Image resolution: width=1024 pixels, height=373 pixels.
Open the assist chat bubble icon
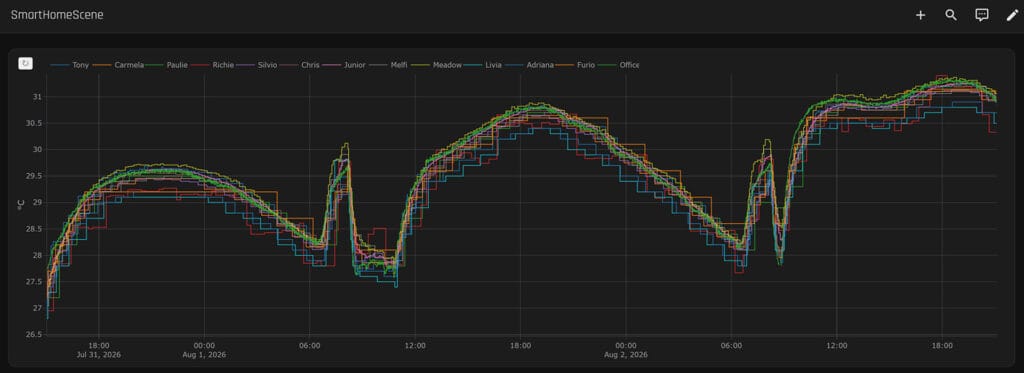982,15
